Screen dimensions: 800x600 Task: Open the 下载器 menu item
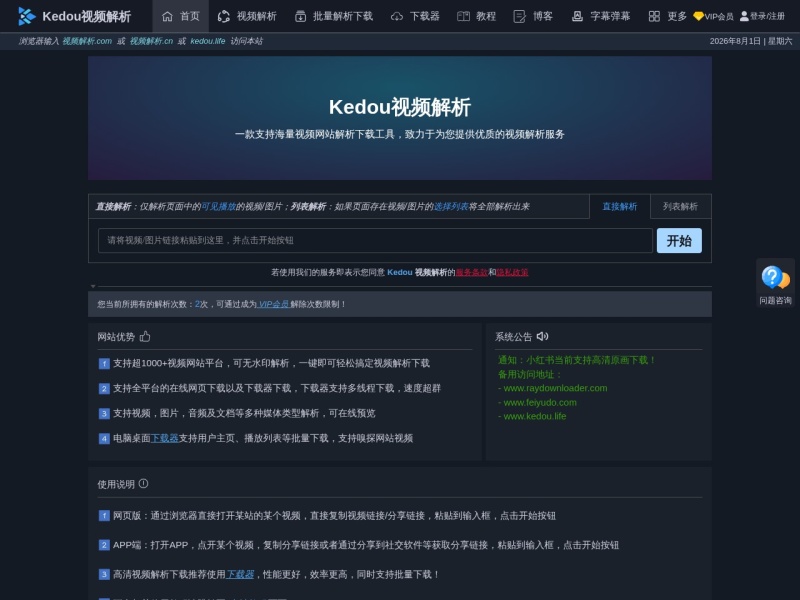coord(415,16)
